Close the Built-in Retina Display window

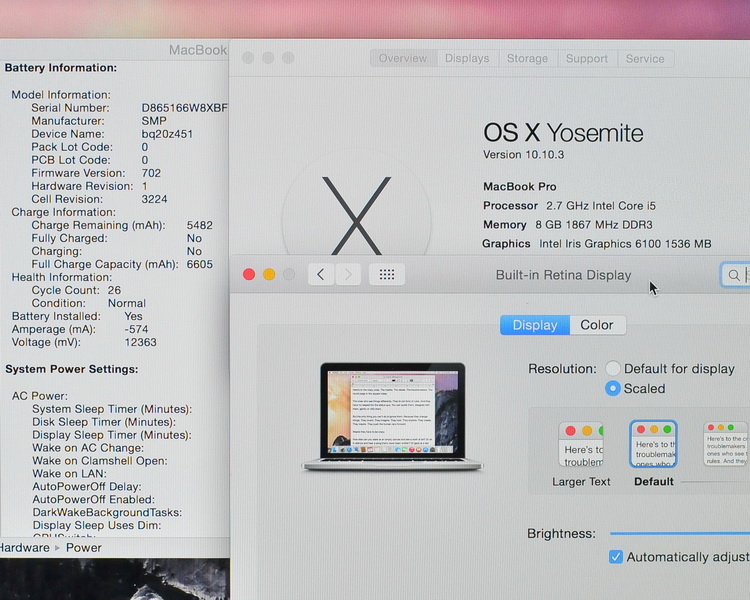(249, 274)
